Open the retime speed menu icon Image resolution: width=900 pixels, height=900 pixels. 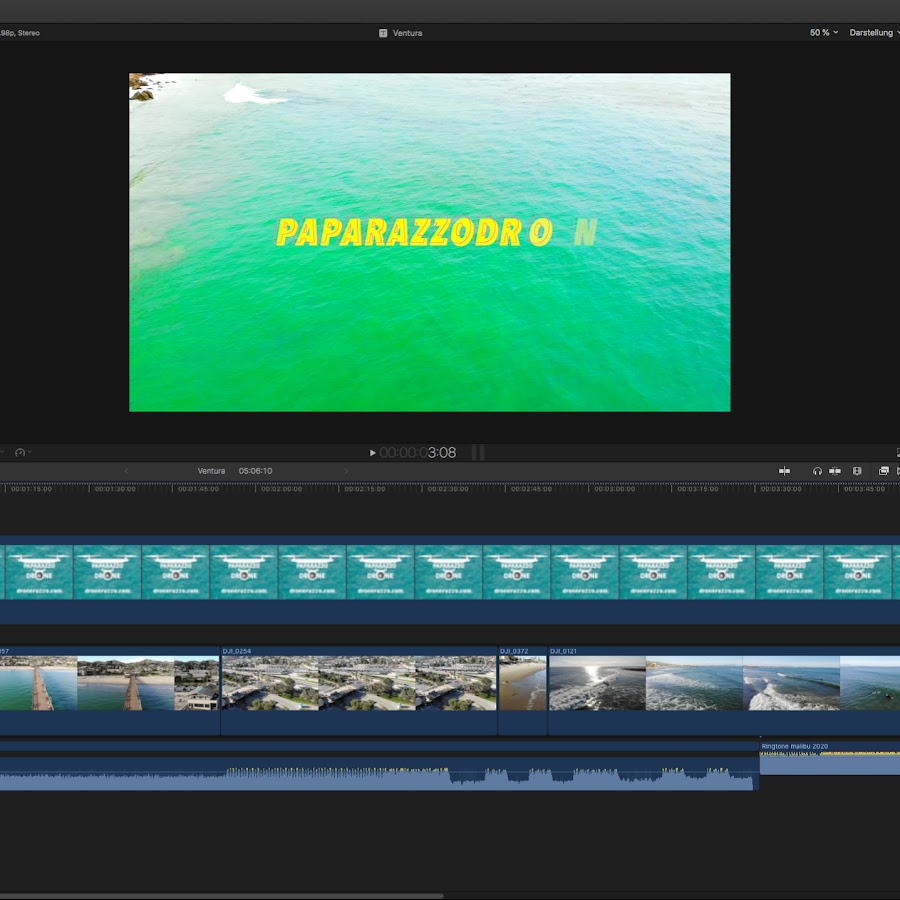[22, 452]
